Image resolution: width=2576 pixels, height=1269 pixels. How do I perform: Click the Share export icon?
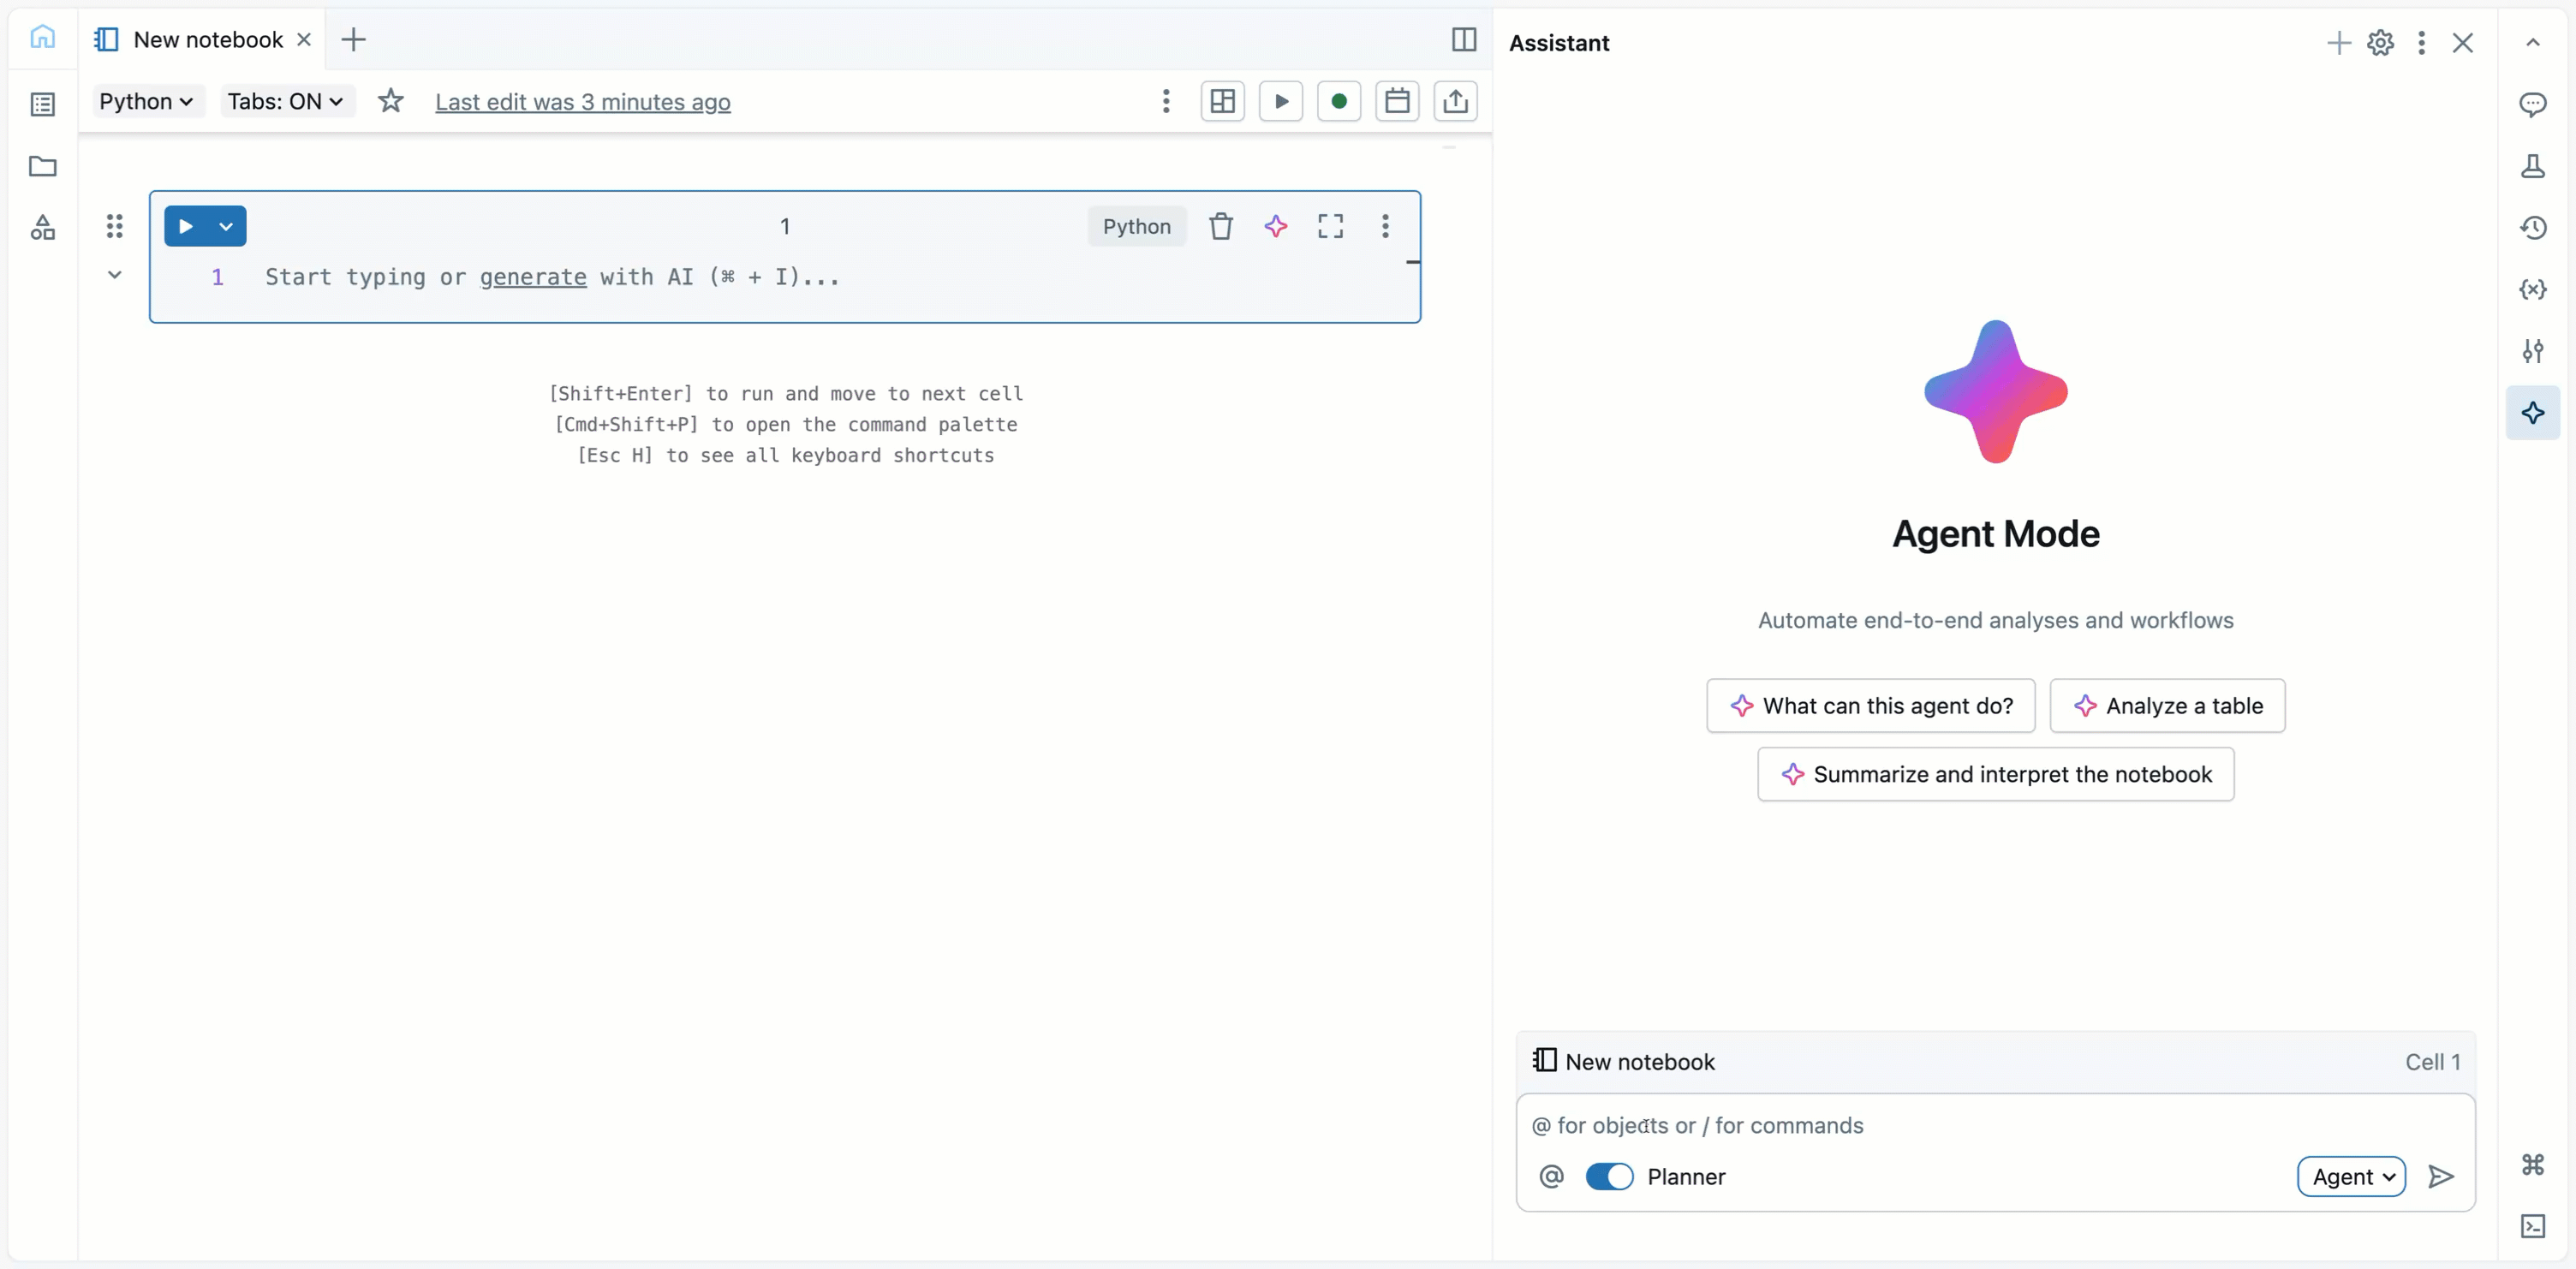point(1456,101)
